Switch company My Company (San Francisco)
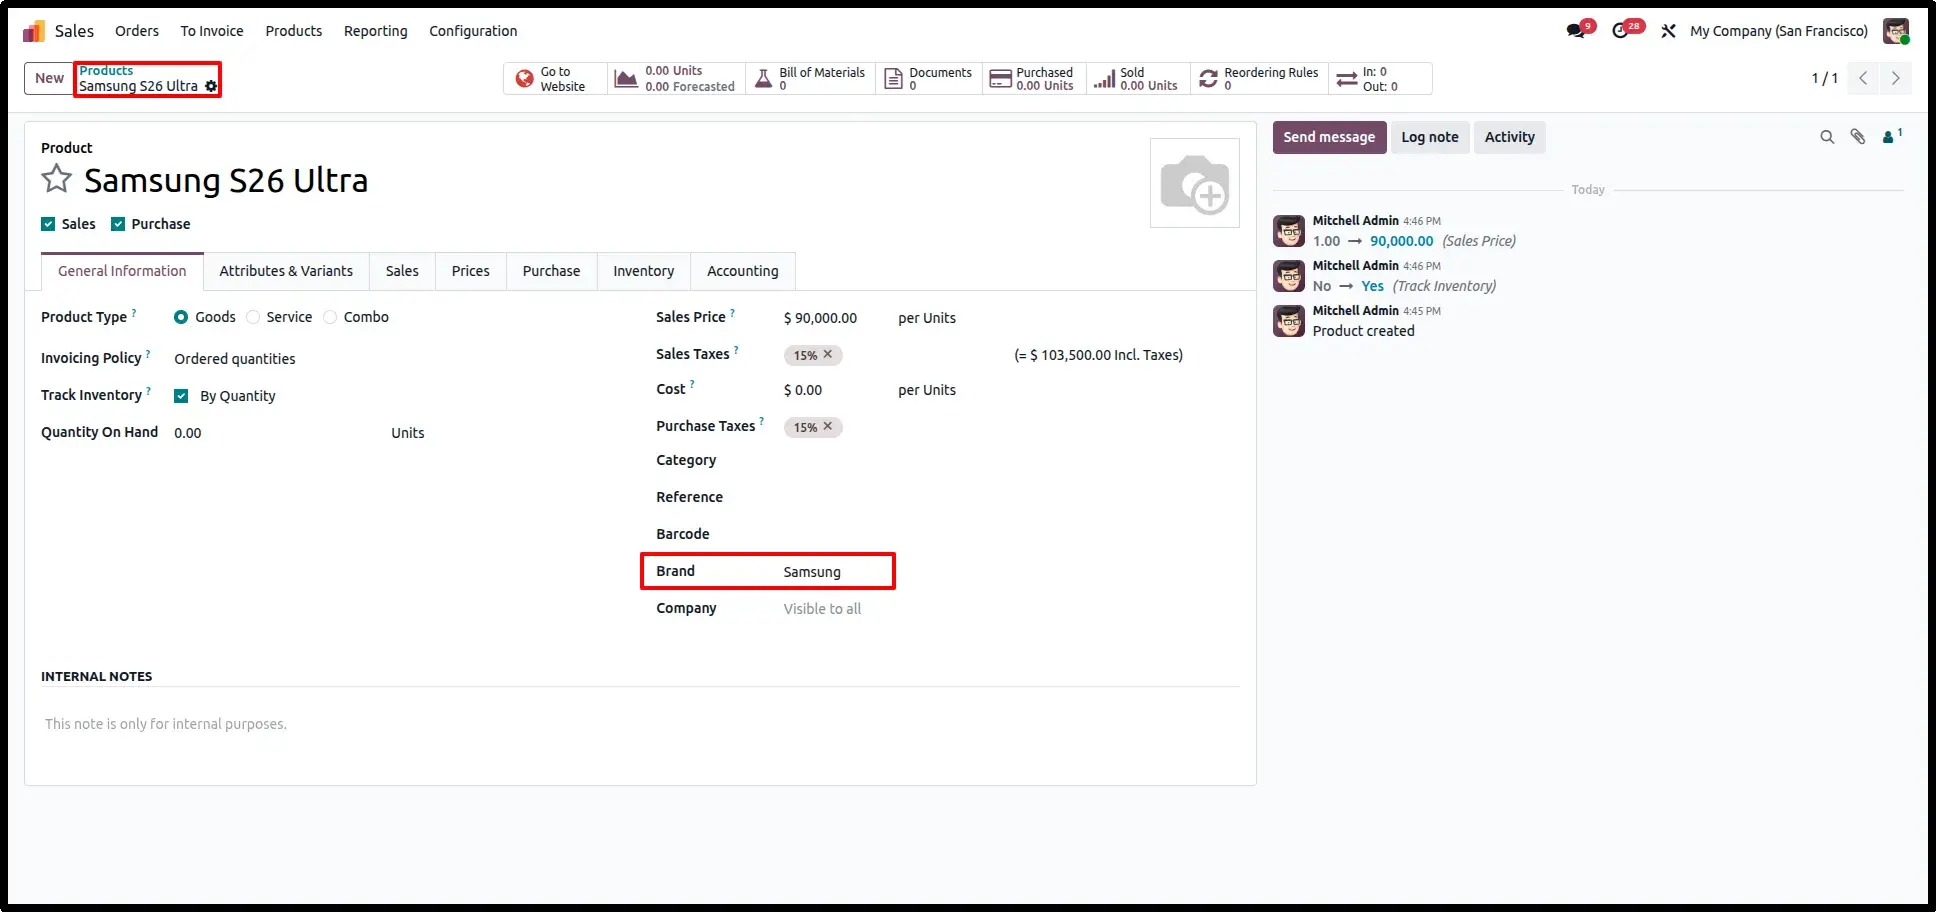Image resolution: width=1938 pixels, height=912 pixels. point(1779,31)
